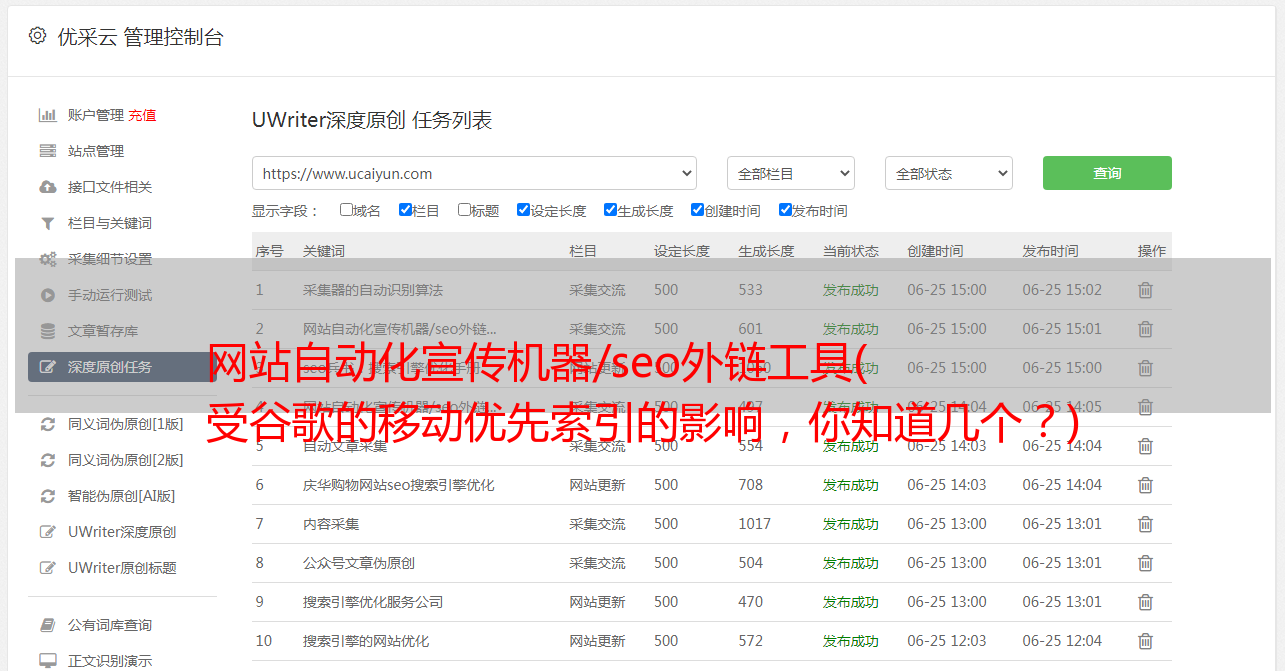The image size is (1285, 671).
Task: Select UWriter原创标题 in sidebar
Action: pyautogui.click(x=121, y=568)
